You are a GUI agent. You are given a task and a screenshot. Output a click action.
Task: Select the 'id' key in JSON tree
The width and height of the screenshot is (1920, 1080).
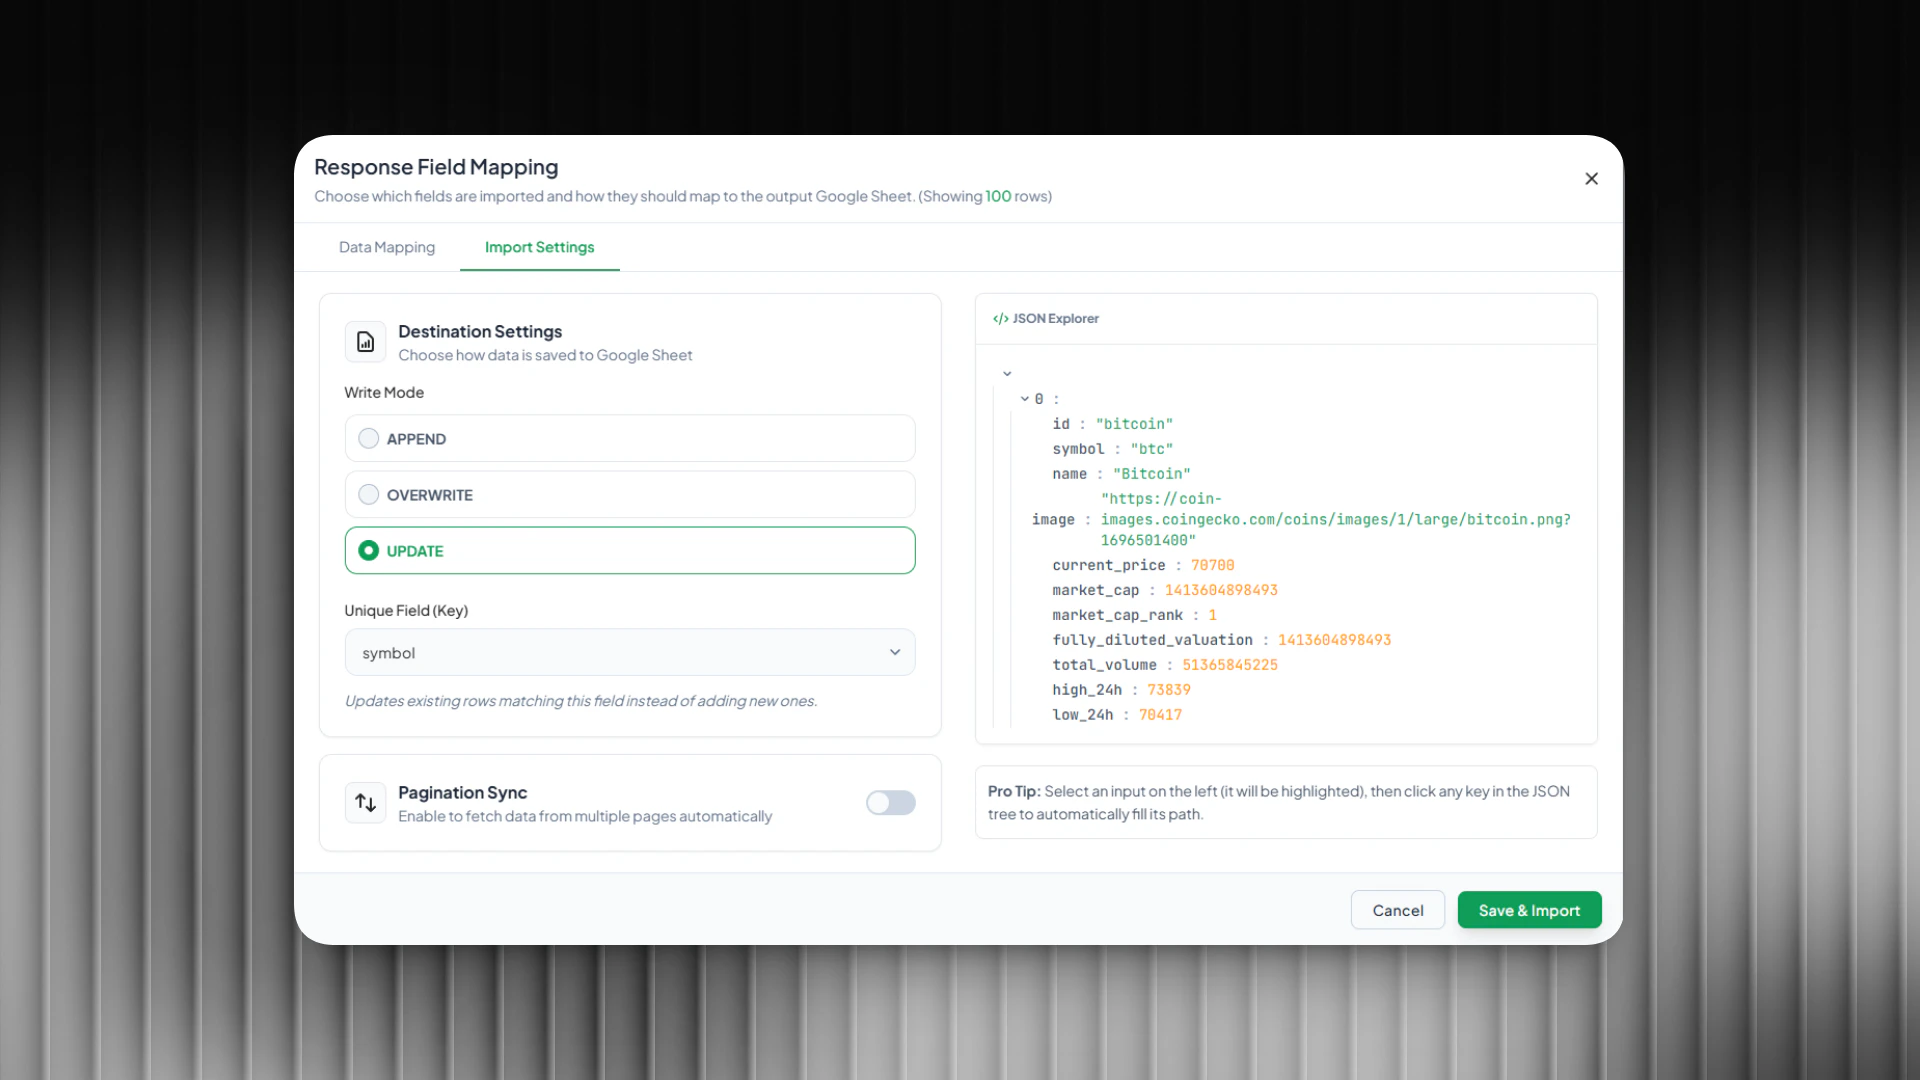(1062, 423)
